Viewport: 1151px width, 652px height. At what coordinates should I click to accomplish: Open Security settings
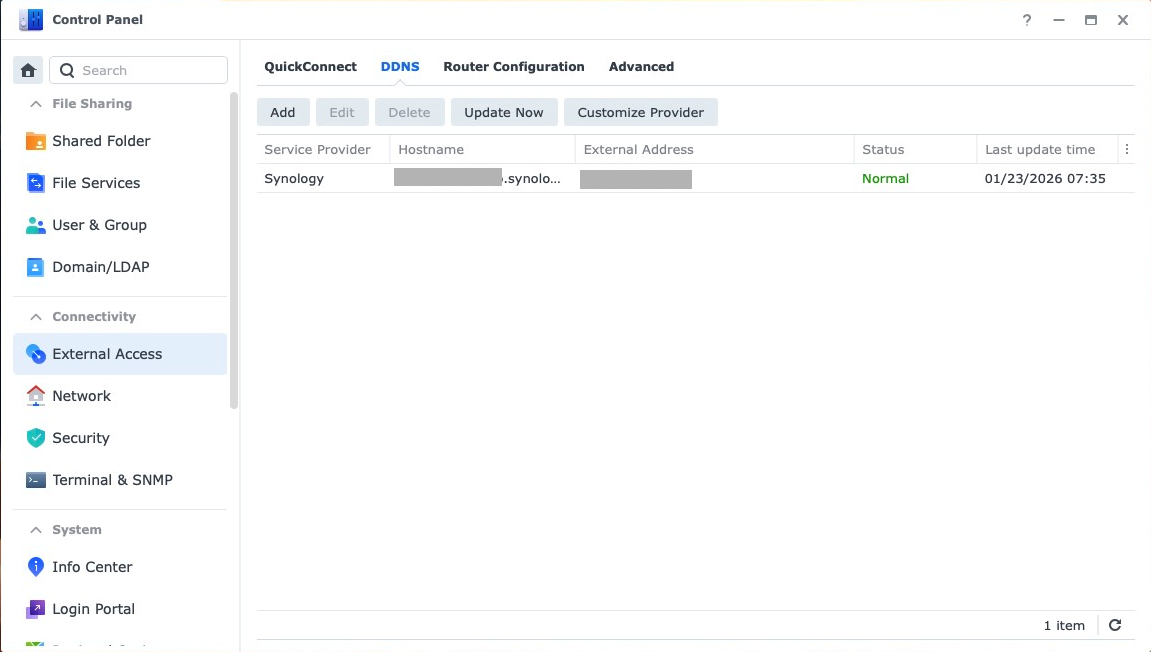pyautogui.click(x=80, y=438)
